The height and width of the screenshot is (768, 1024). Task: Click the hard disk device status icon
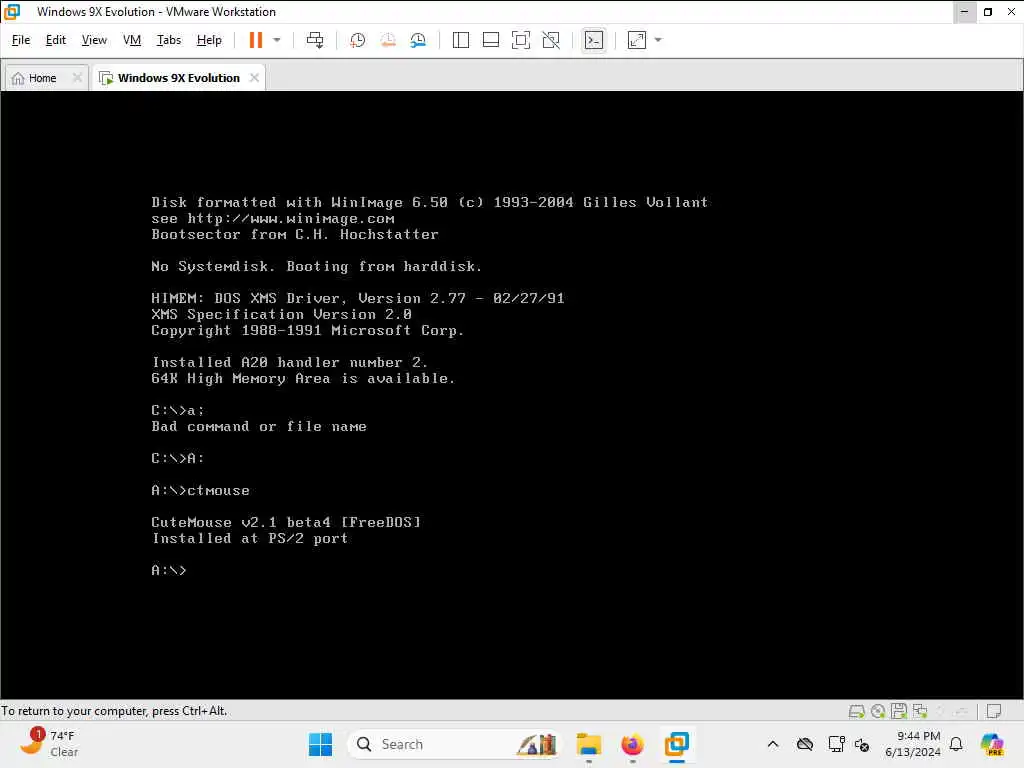[856, 711]
